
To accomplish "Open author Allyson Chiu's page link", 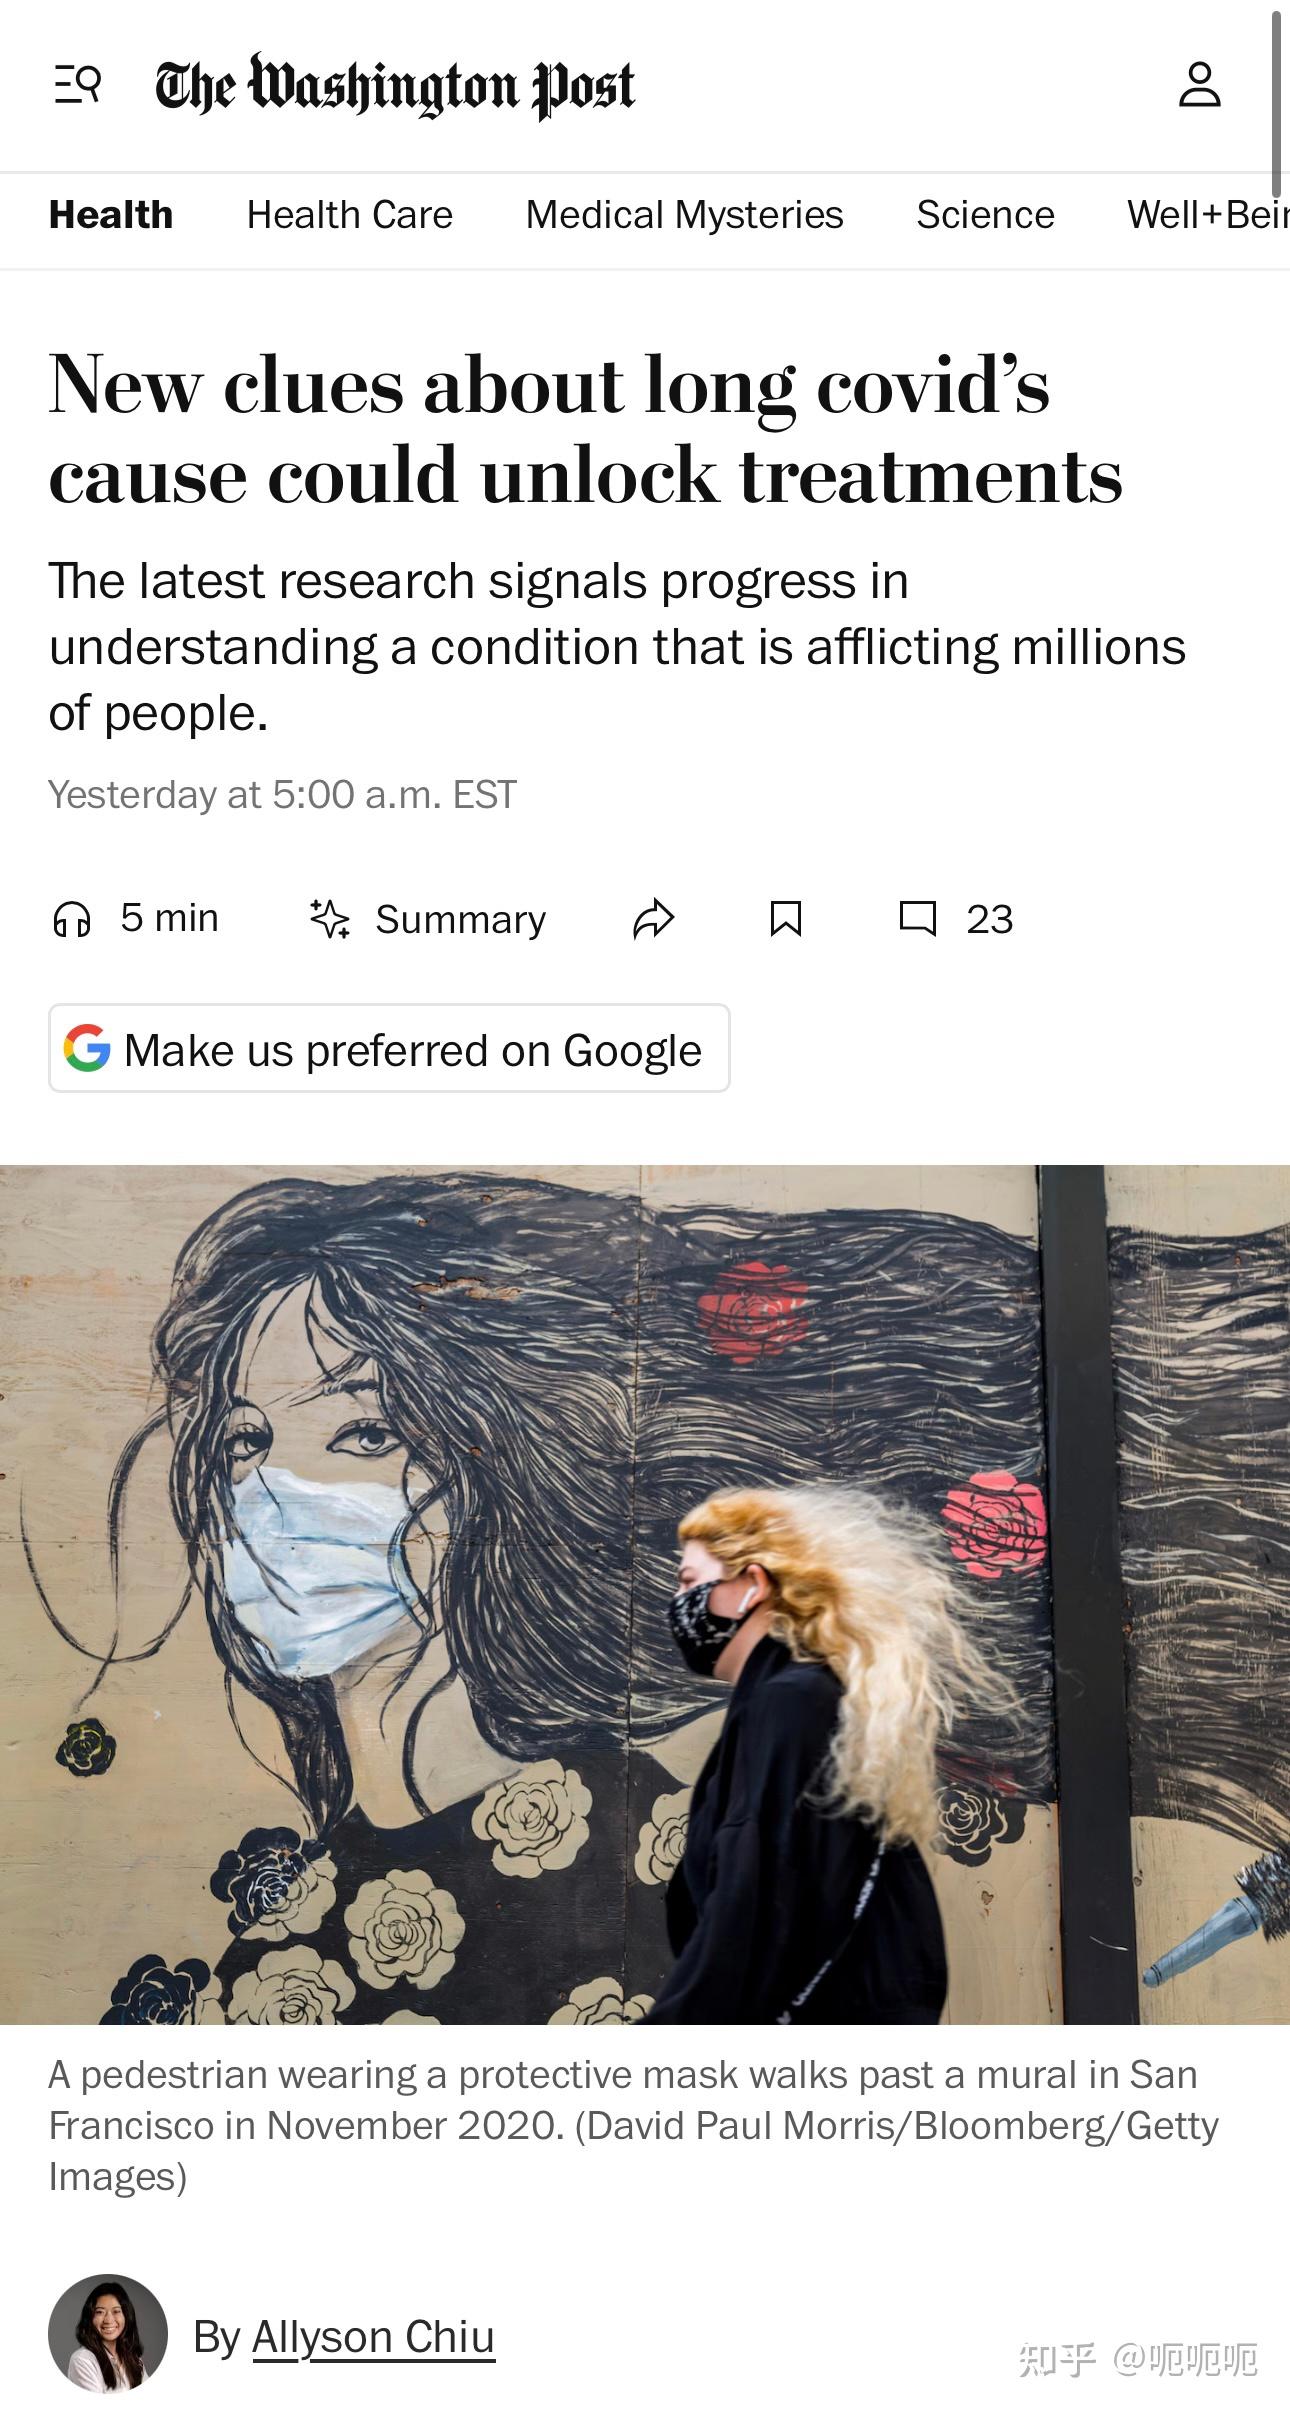I will coord(374,2338).
